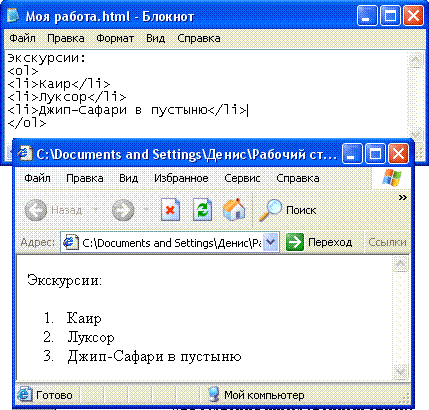Image resolution: width=429 pixels, height=410 pixels.
Task: Click the Назад back arrow icon
Action: [x=36, y=210]
